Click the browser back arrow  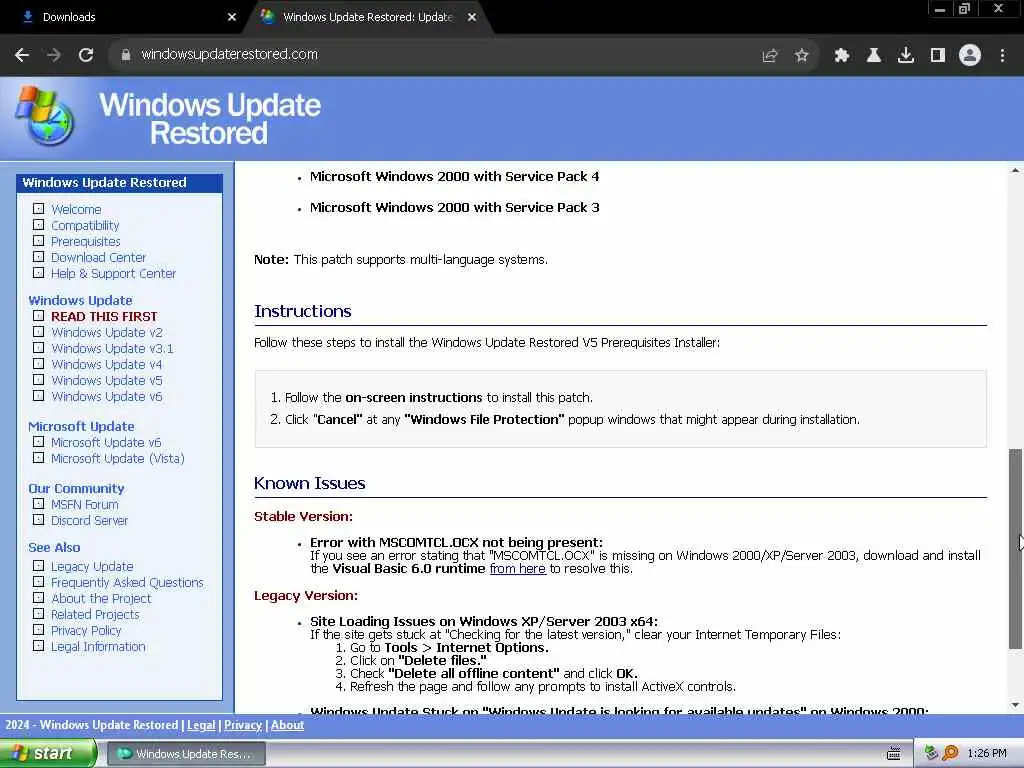coord(22,56)
